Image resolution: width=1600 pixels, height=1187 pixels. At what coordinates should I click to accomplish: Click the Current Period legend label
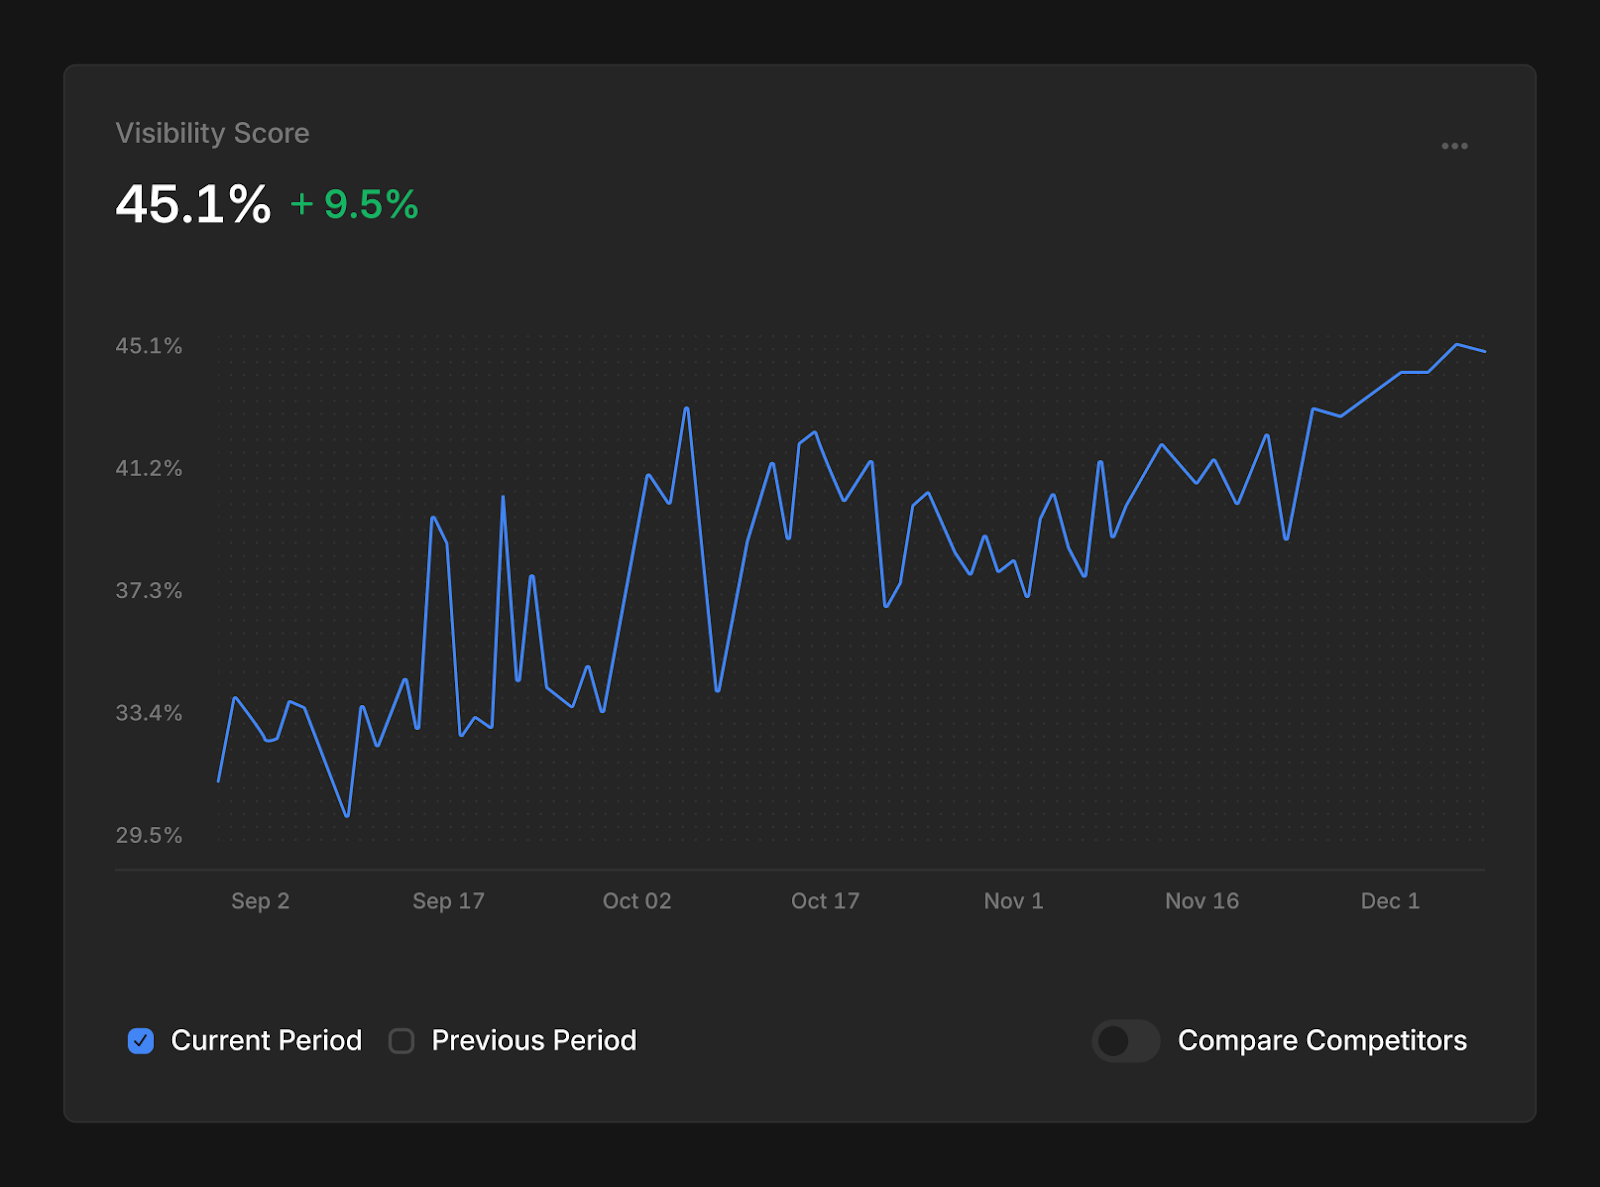coord(266,1040)
